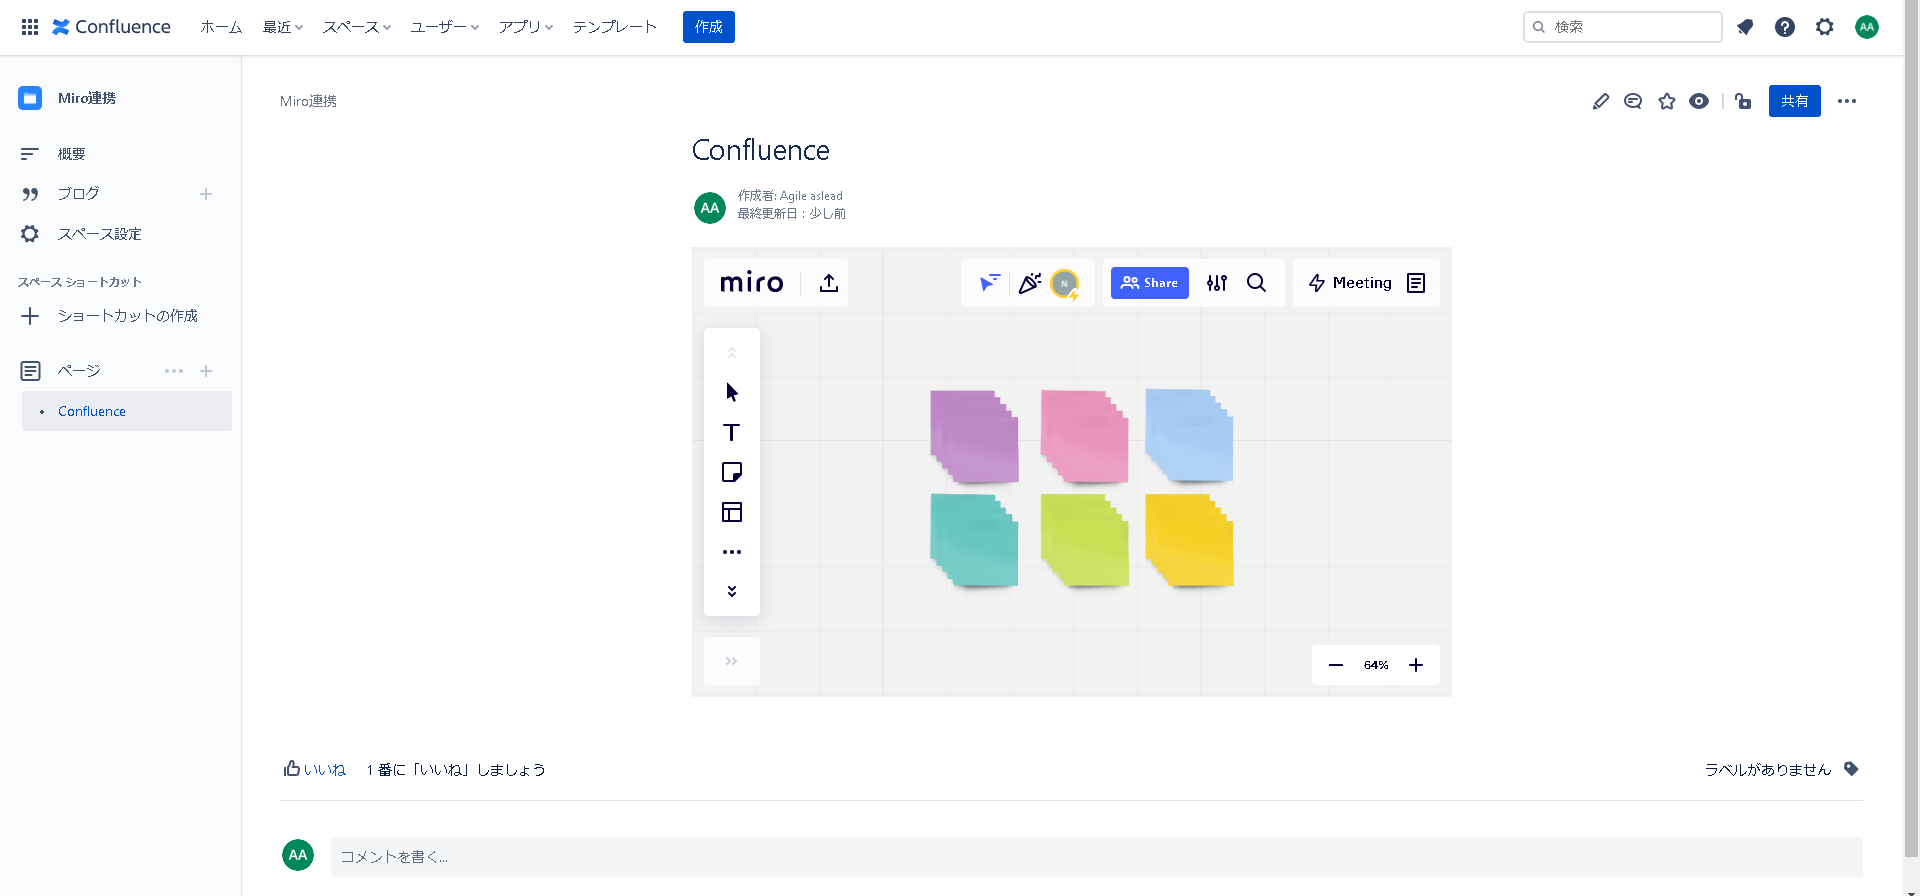This screenshot has width=1920, height=896.
Task: Toggle star favorite for this page
Action: pyautogui.click(x=1666, y=101)
